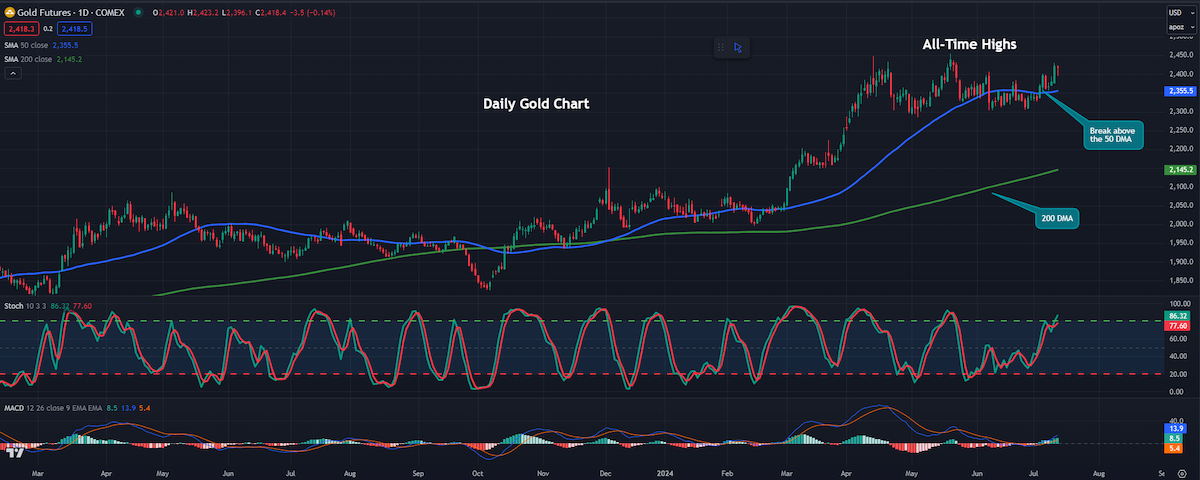Grab the floating toolbar drag handle
Image resolution: width=1200 pixels, height=480 pixels.
click(x=720, y=47)
